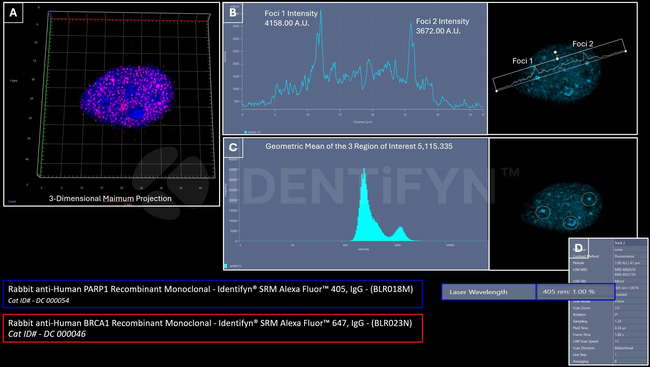This screenshot has width=650, height=367.
Task: Click the upper white handle above the nucleus
Action: coord(555,52)
